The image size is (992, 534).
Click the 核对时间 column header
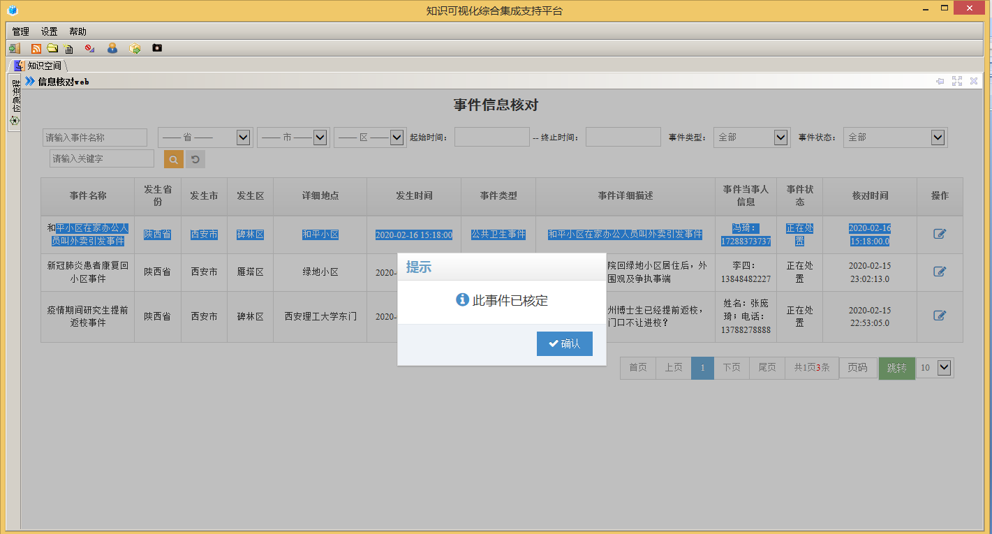pyautogui.click(x=870, y=196)
